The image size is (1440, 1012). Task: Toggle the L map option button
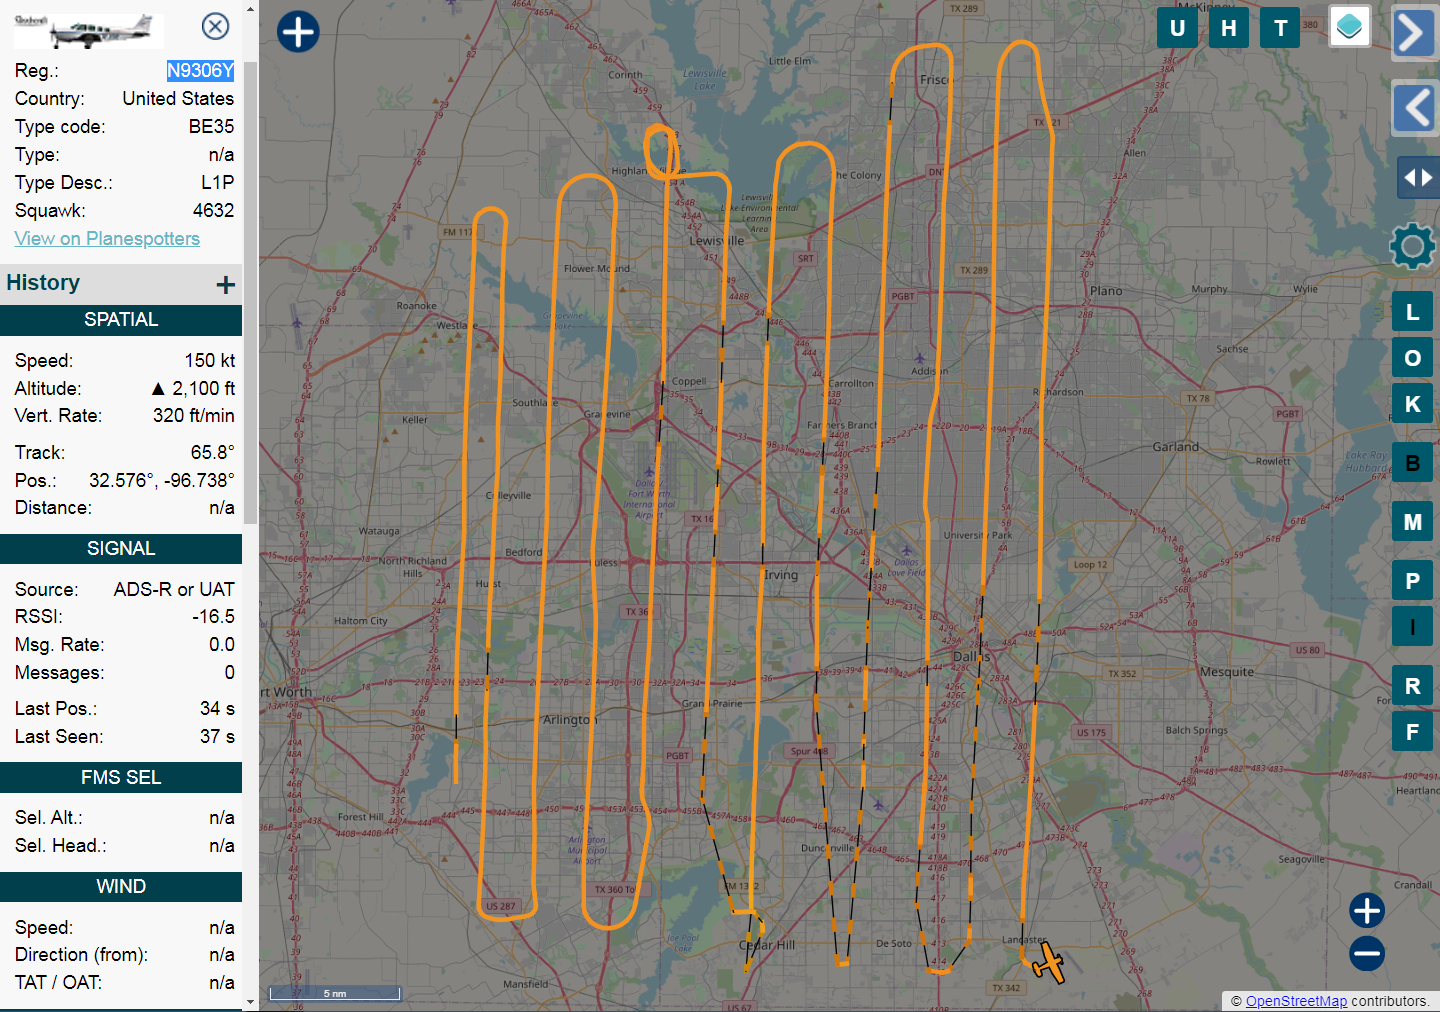(1412, 312)
